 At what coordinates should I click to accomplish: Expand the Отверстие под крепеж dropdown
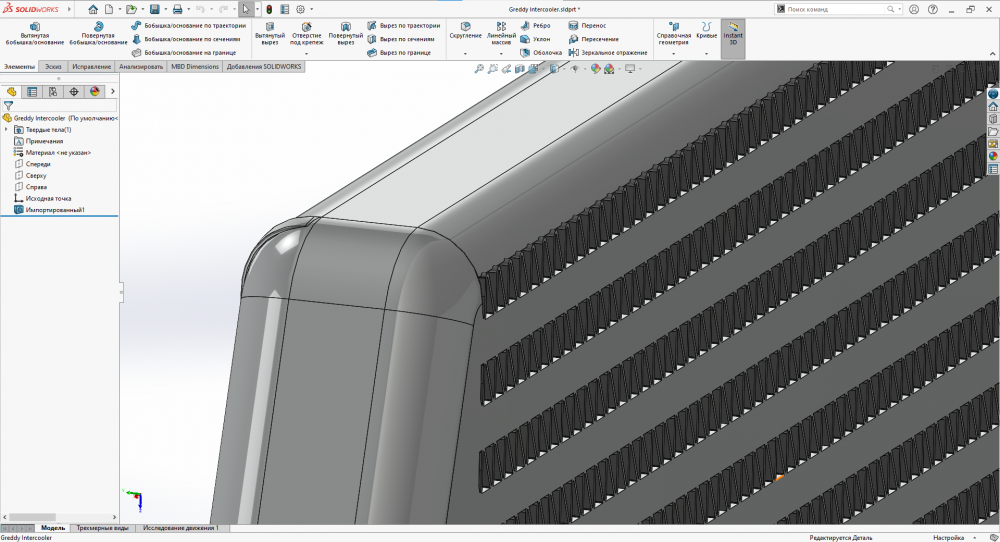pyautogui.click(x=307, y=54)
